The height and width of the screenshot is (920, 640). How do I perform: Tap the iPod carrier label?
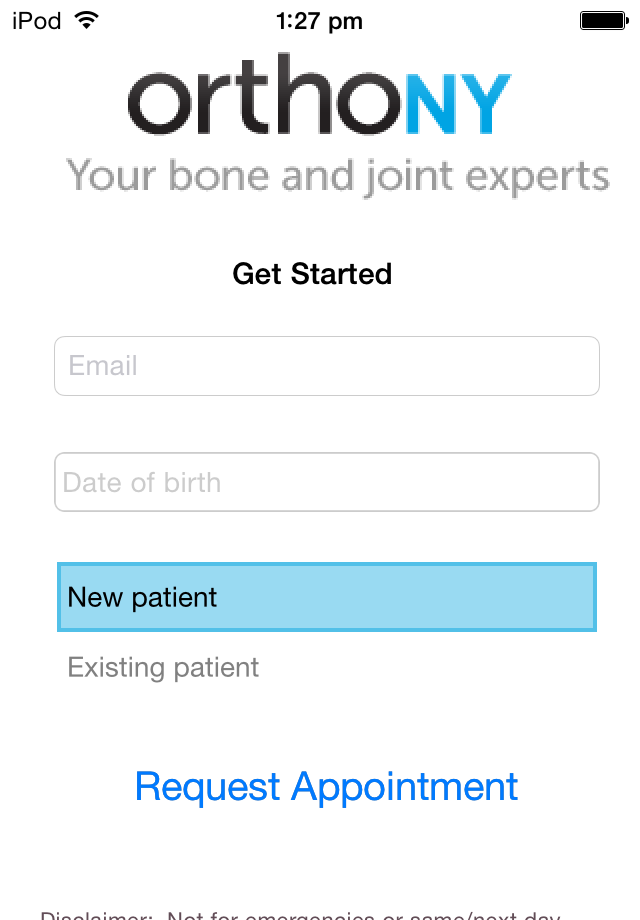[x=36, y=21]
